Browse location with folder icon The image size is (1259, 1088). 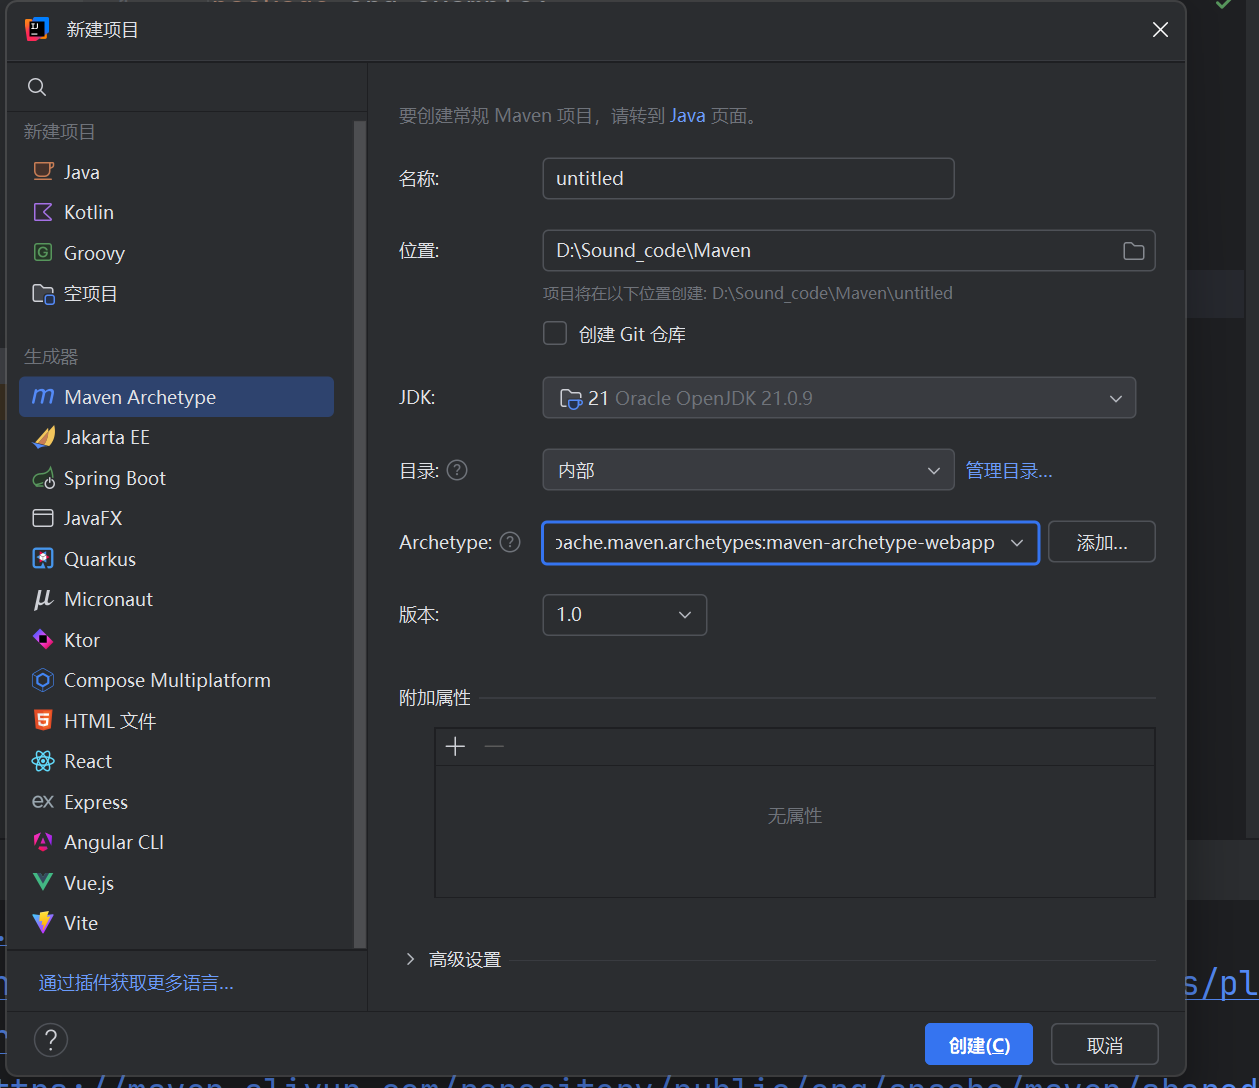[x=1133, y=251]
